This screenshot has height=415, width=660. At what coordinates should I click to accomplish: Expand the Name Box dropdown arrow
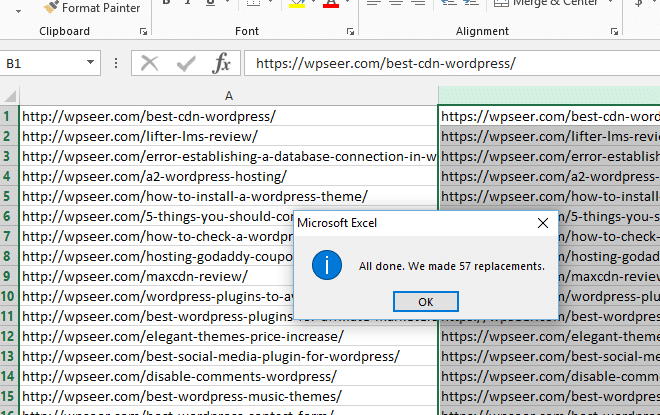coord(90,63)
